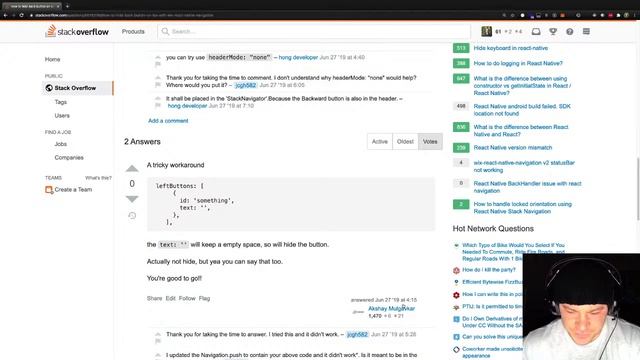Upvote the 'I don't understand why headerMode' comment
The width and height of the screenshot is (640, 360).
pos(158,77)
